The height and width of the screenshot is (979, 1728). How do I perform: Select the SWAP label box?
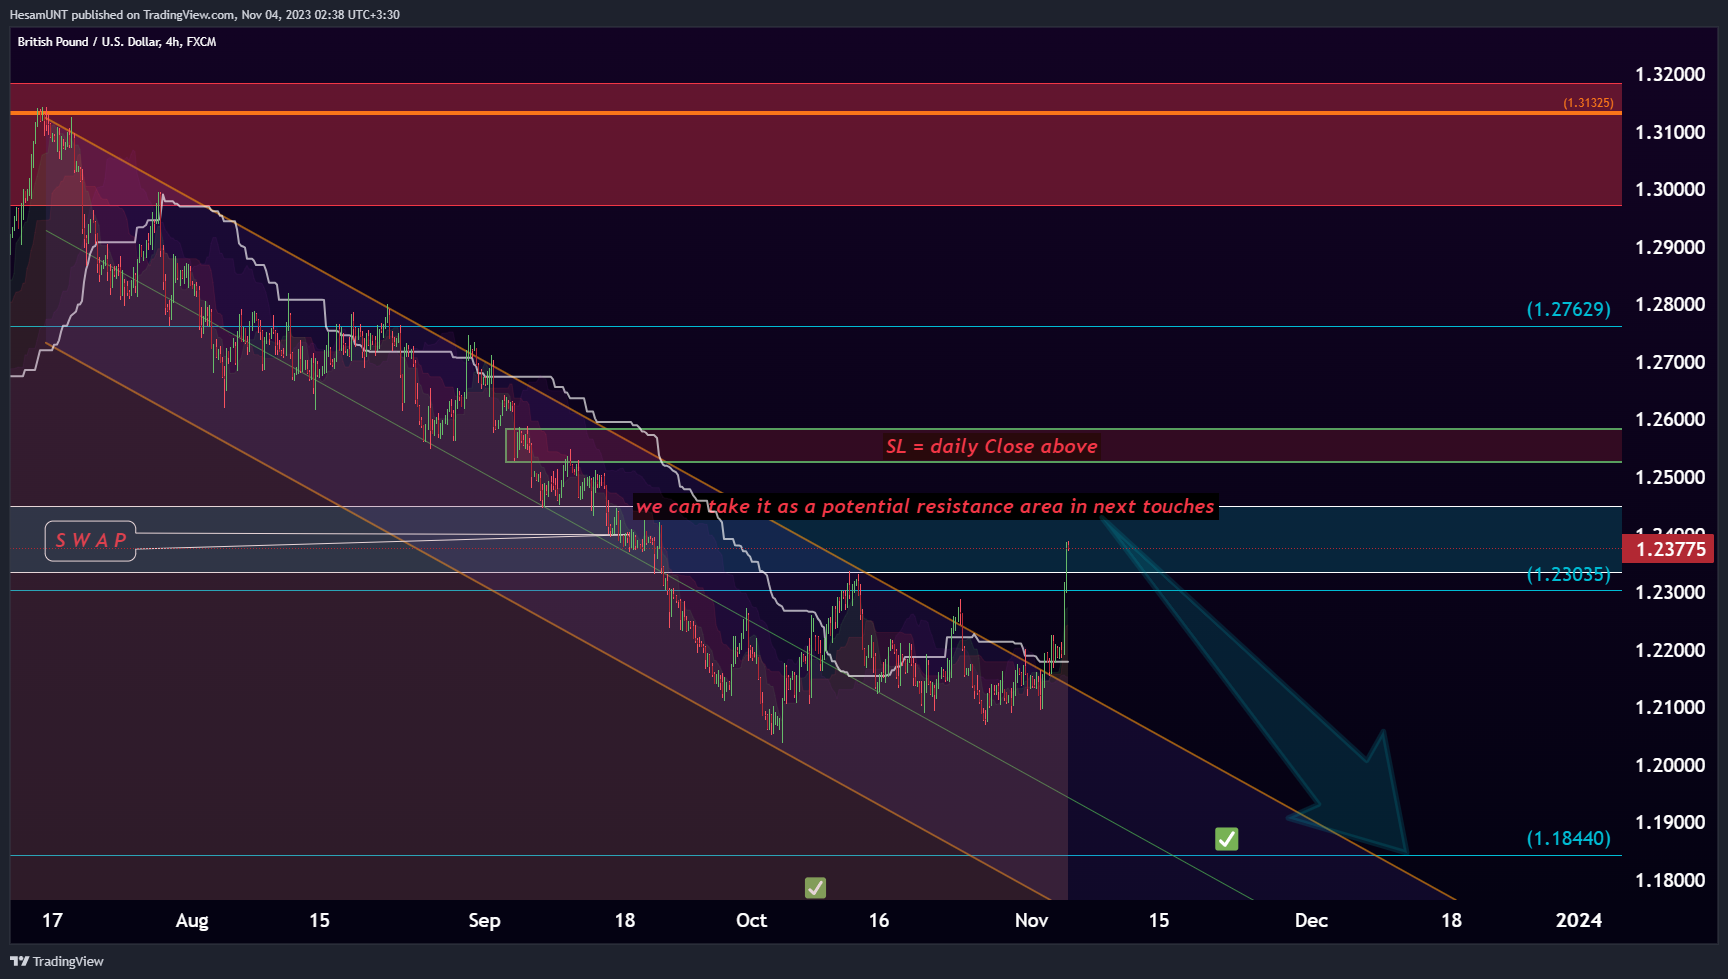click(90, 540)
